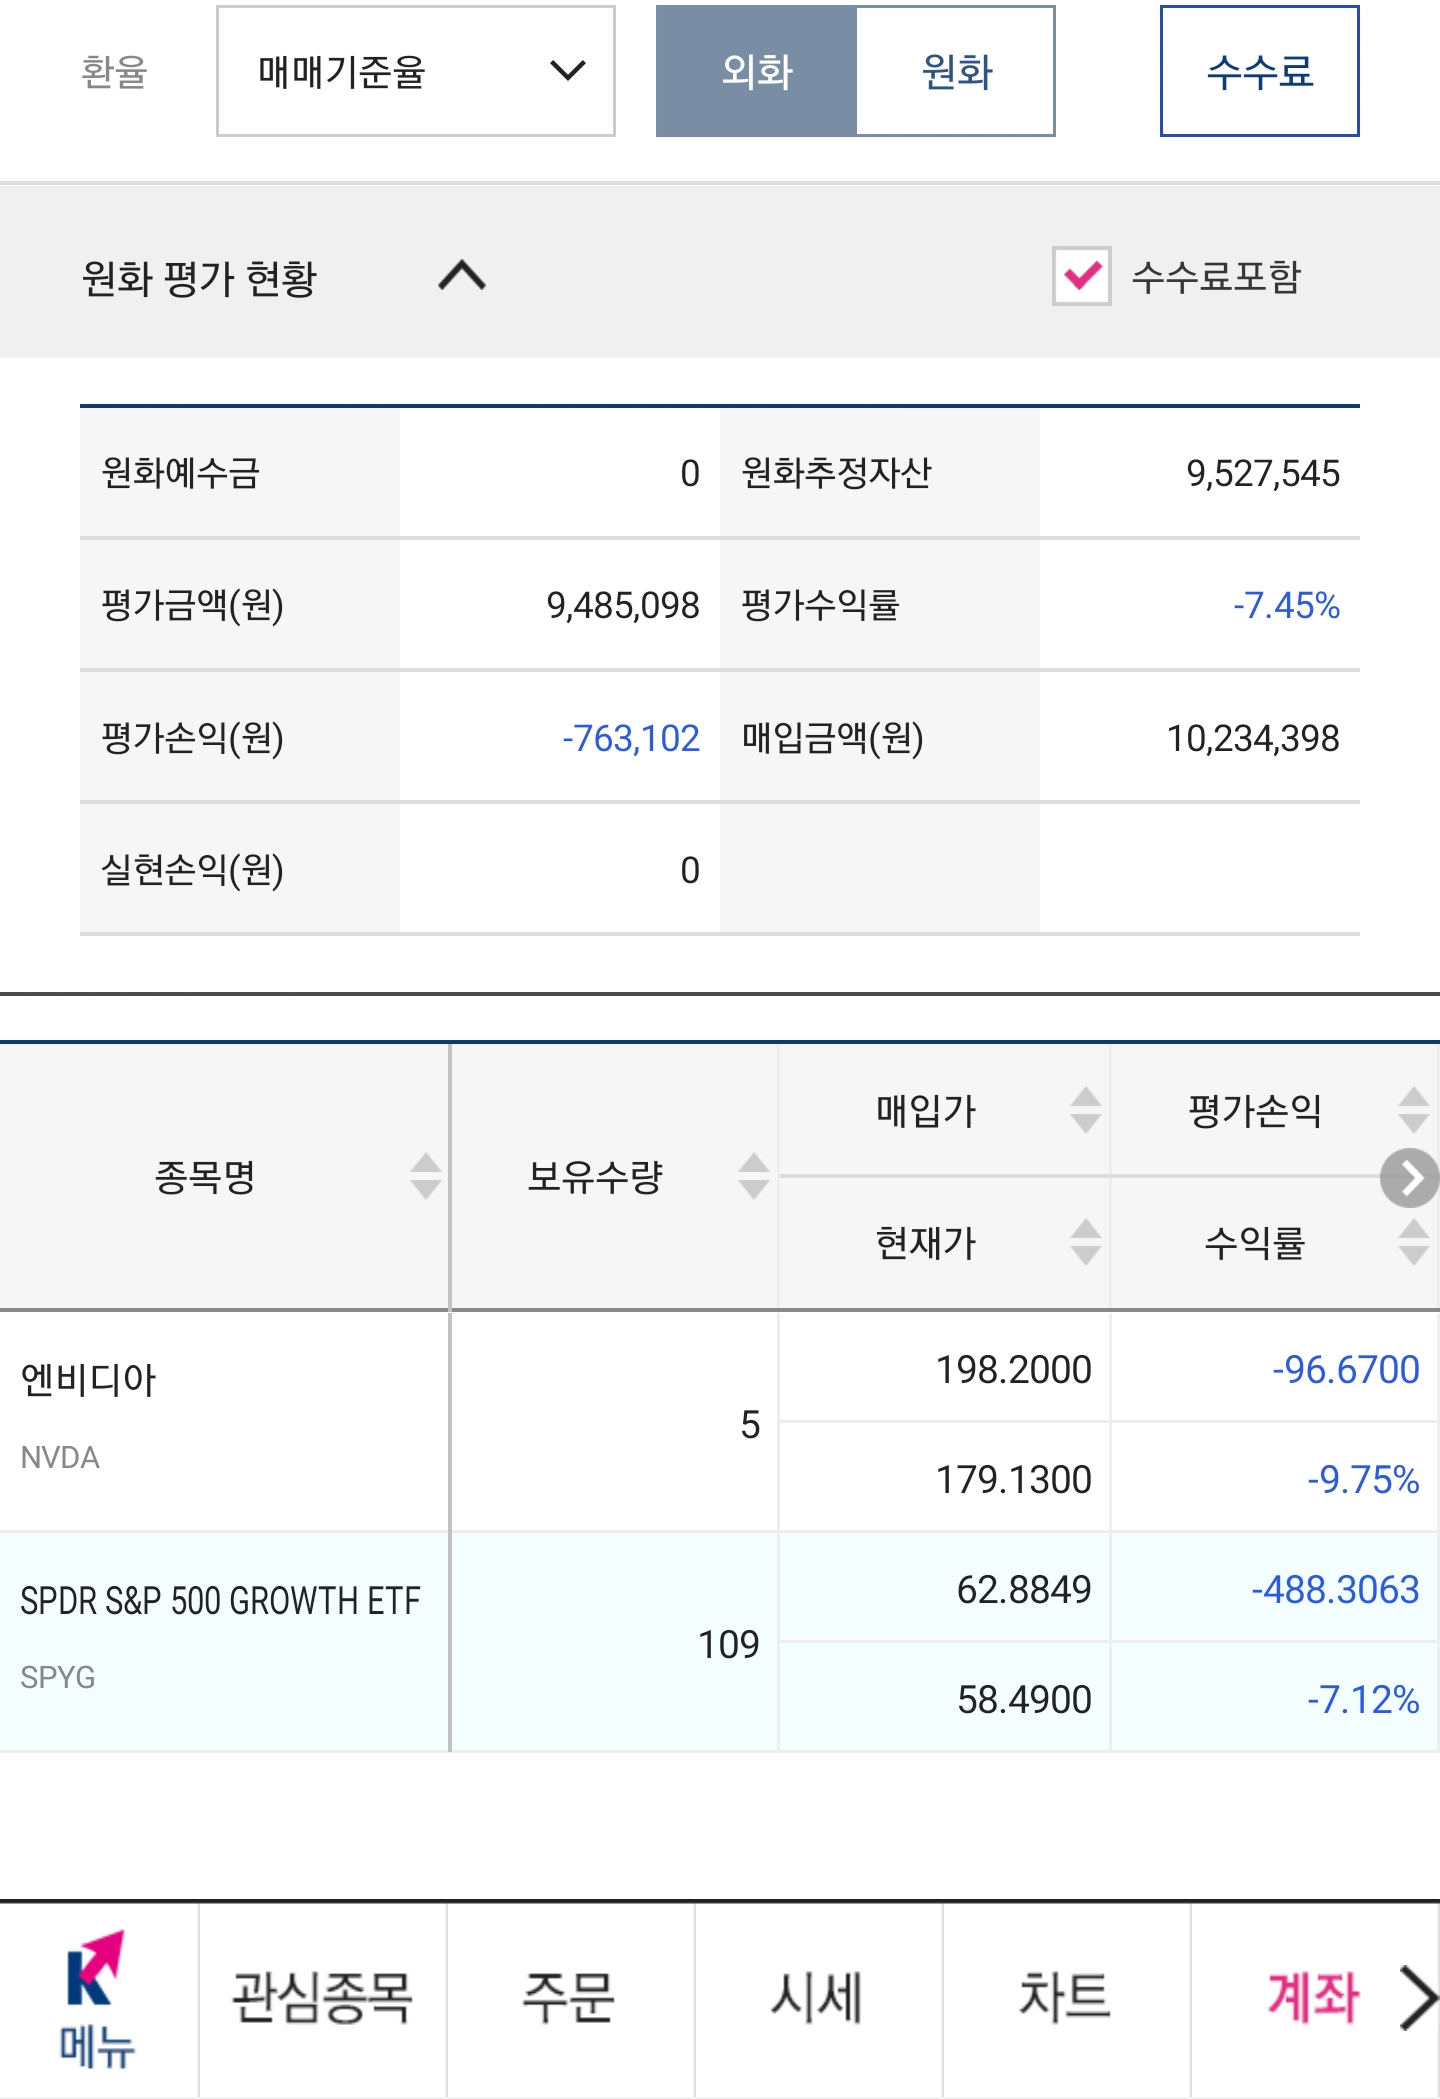Tap SPYG purchase price 62.8849
The height and width of the screenshot is (2099, 1440).
pyautogui.click(x=1024, y=1589)
